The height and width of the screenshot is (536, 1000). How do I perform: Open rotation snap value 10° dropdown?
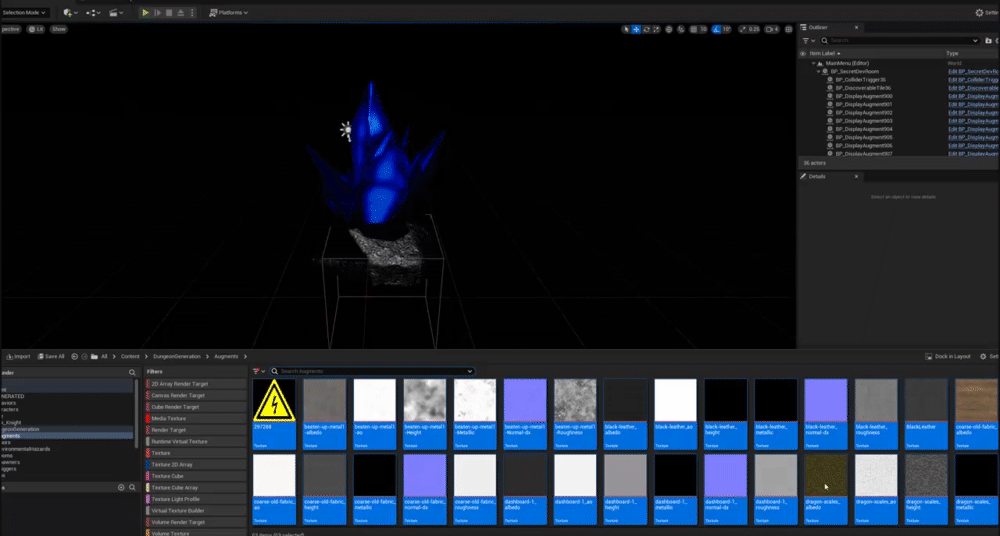[726, 29]
